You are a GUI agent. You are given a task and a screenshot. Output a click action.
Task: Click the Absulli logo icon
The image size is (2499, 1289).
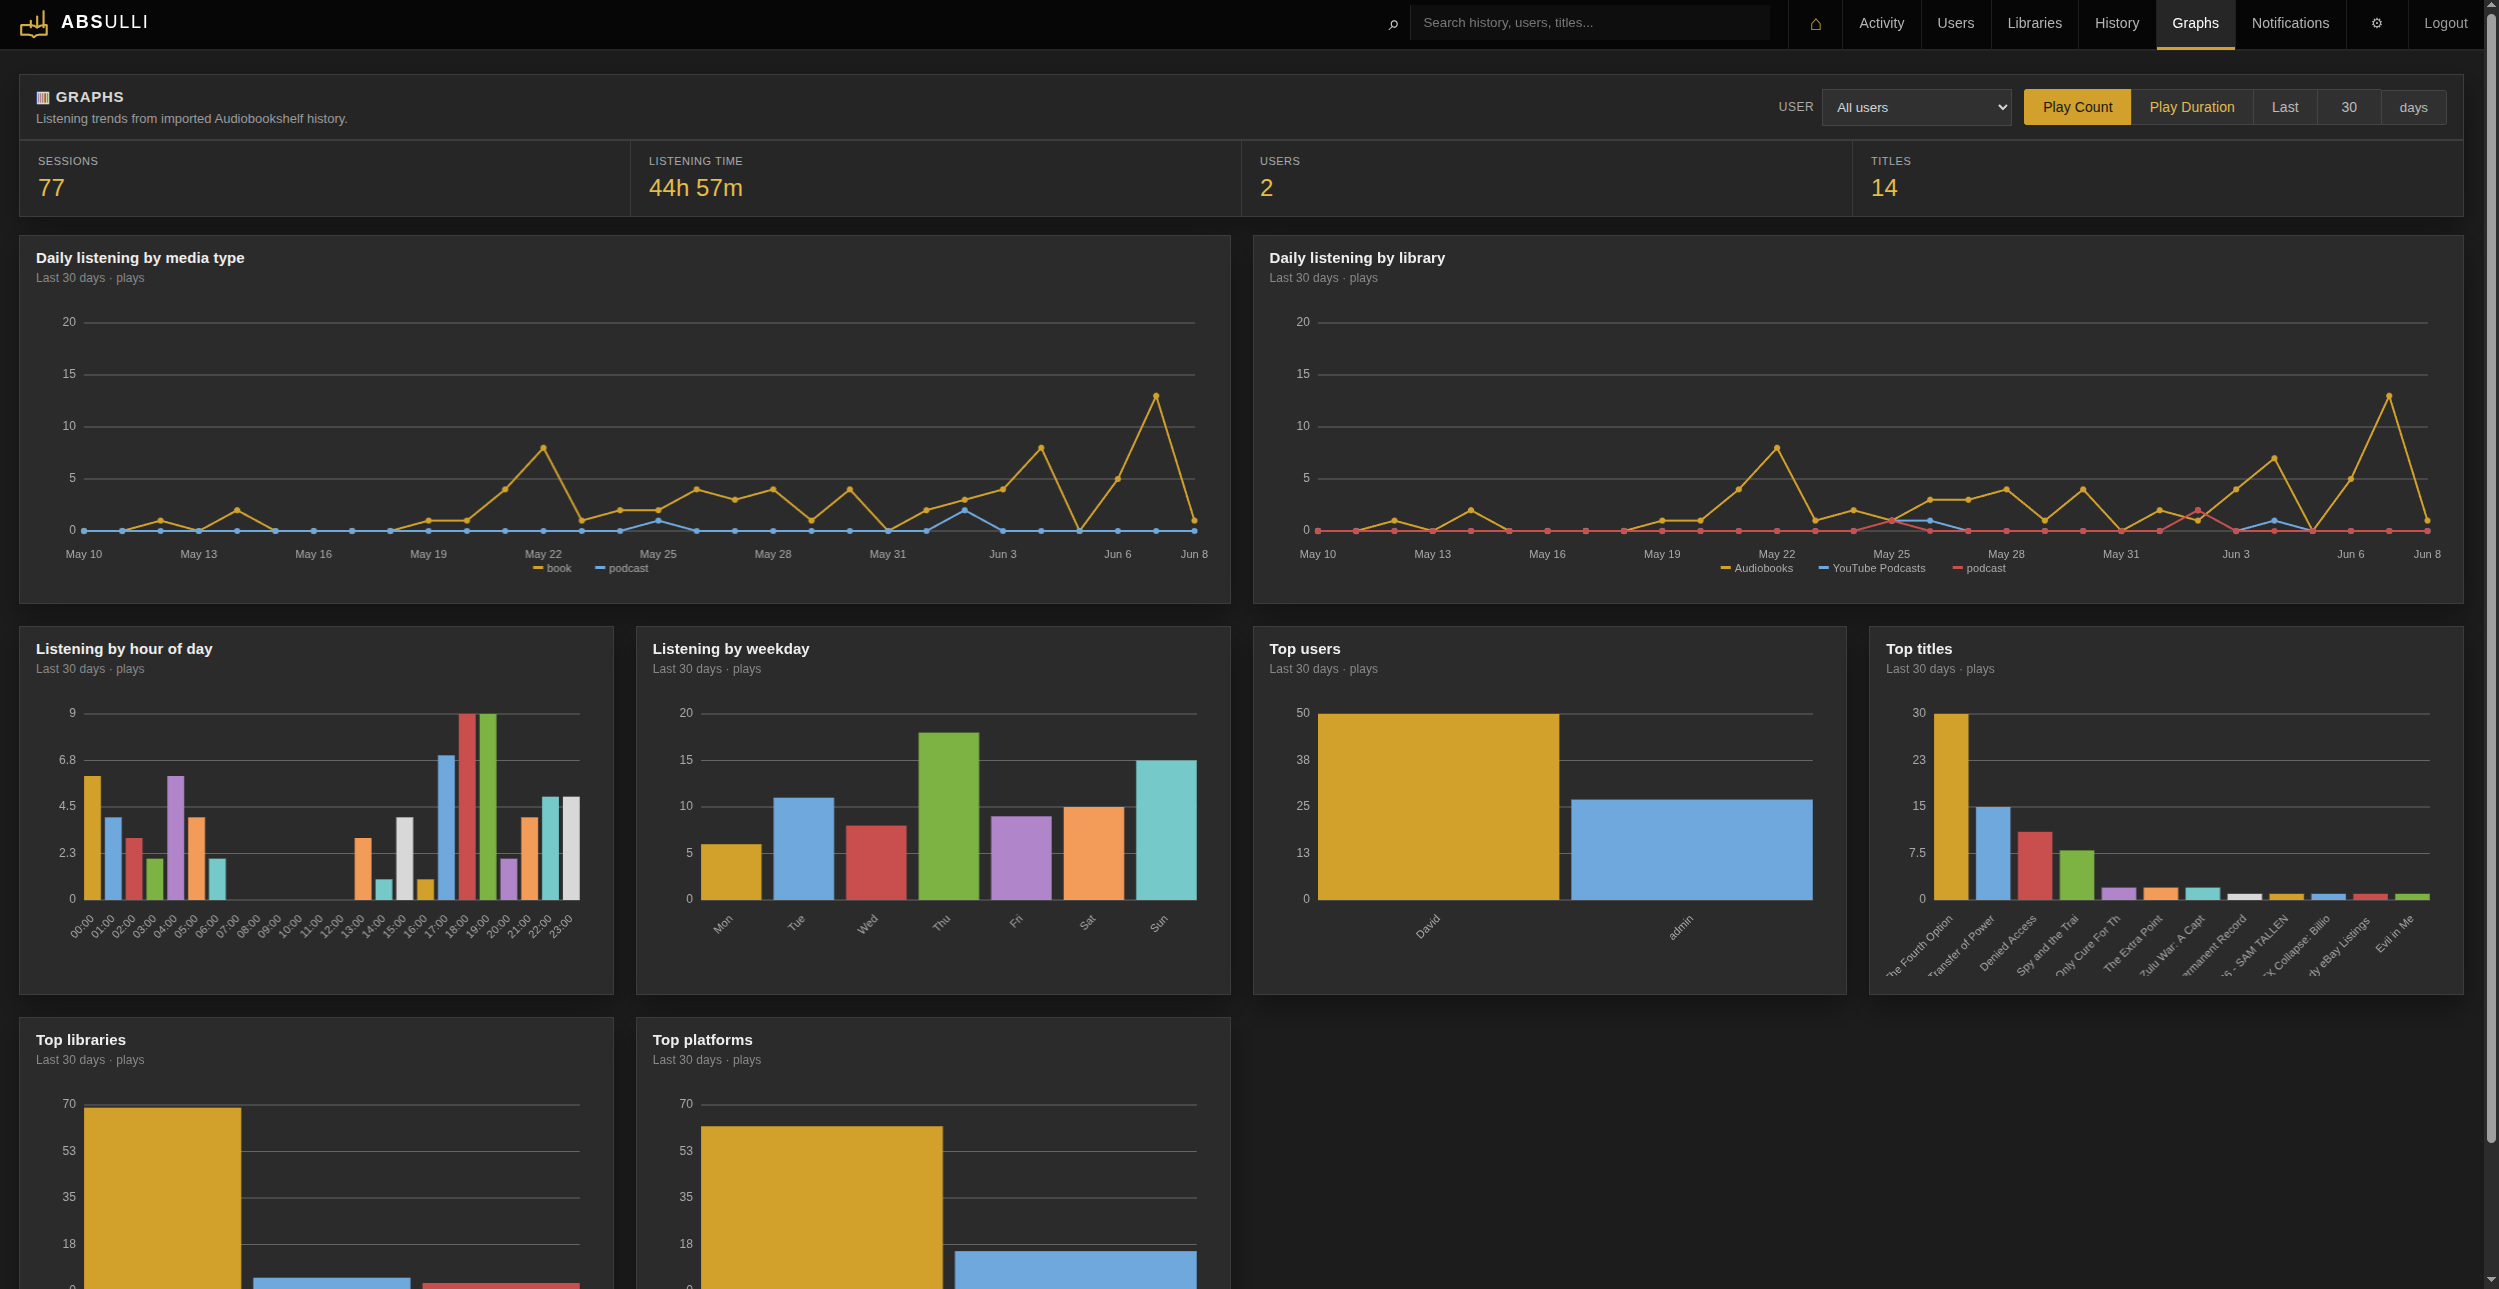tap(34, 23)
